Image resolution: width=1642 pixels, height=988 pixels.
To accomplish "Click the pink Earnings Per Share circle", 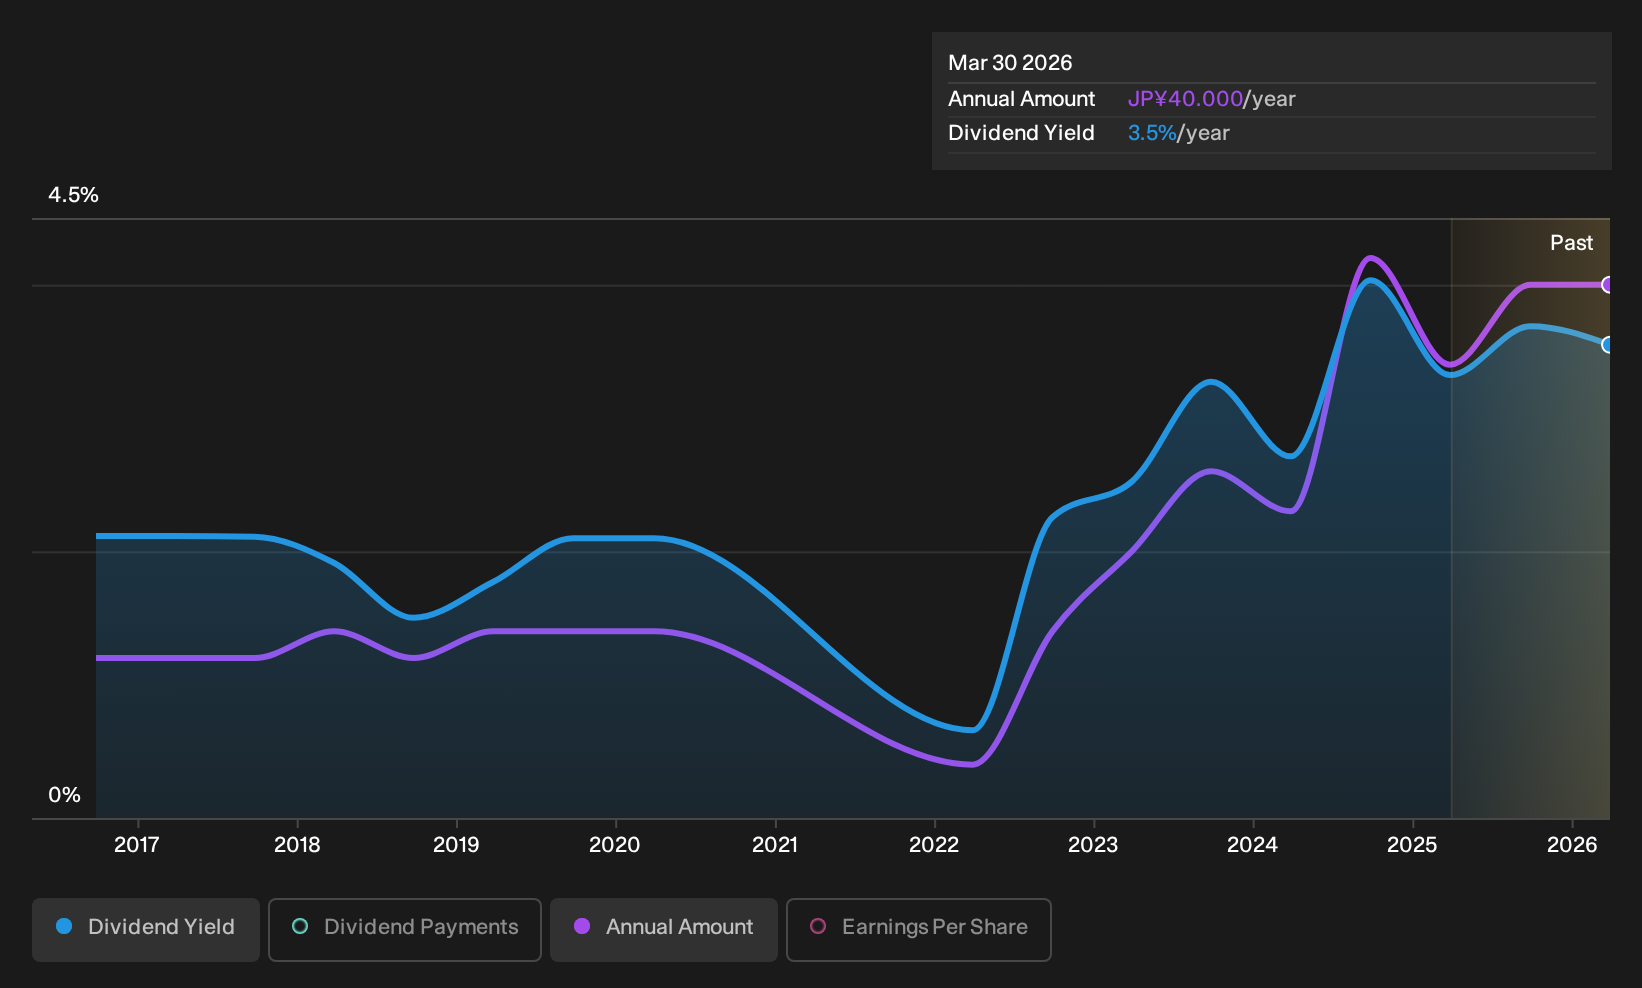I will point(818,927).
